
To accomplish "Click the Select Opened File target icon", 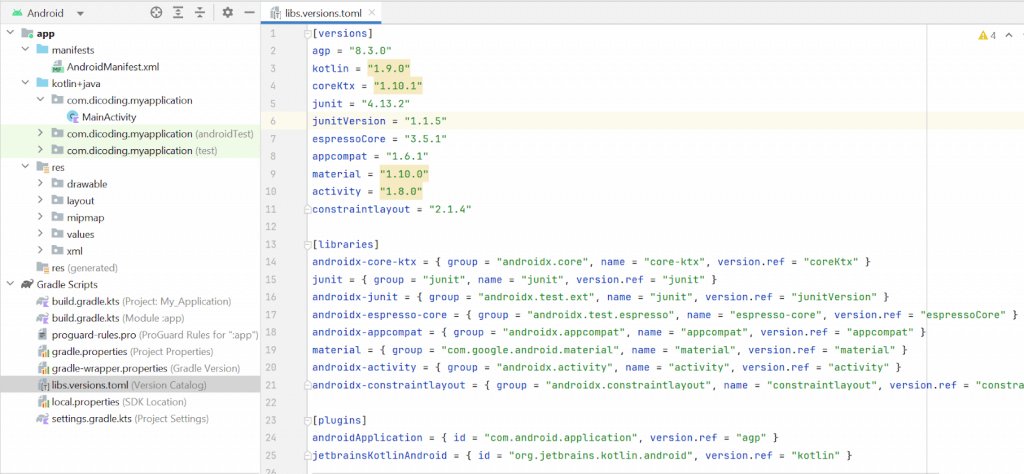I will [x=156, y=12].
